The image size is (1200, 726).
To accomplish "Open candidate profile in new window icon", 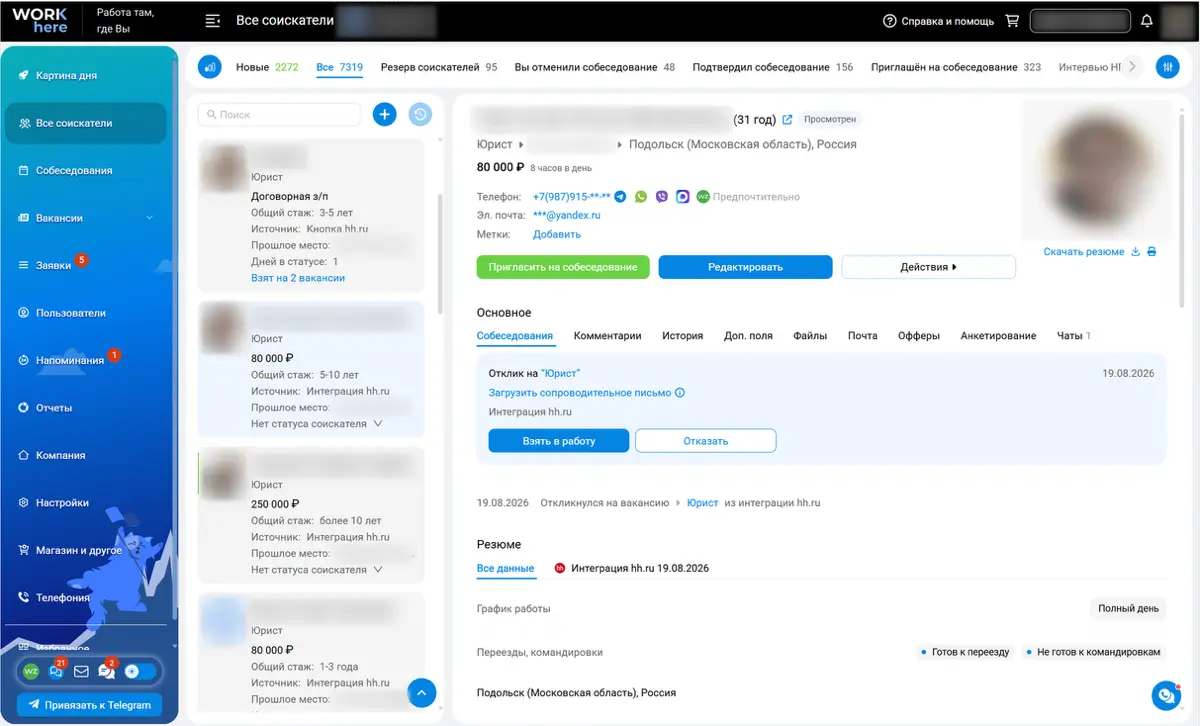I will [x=787, y=120].
